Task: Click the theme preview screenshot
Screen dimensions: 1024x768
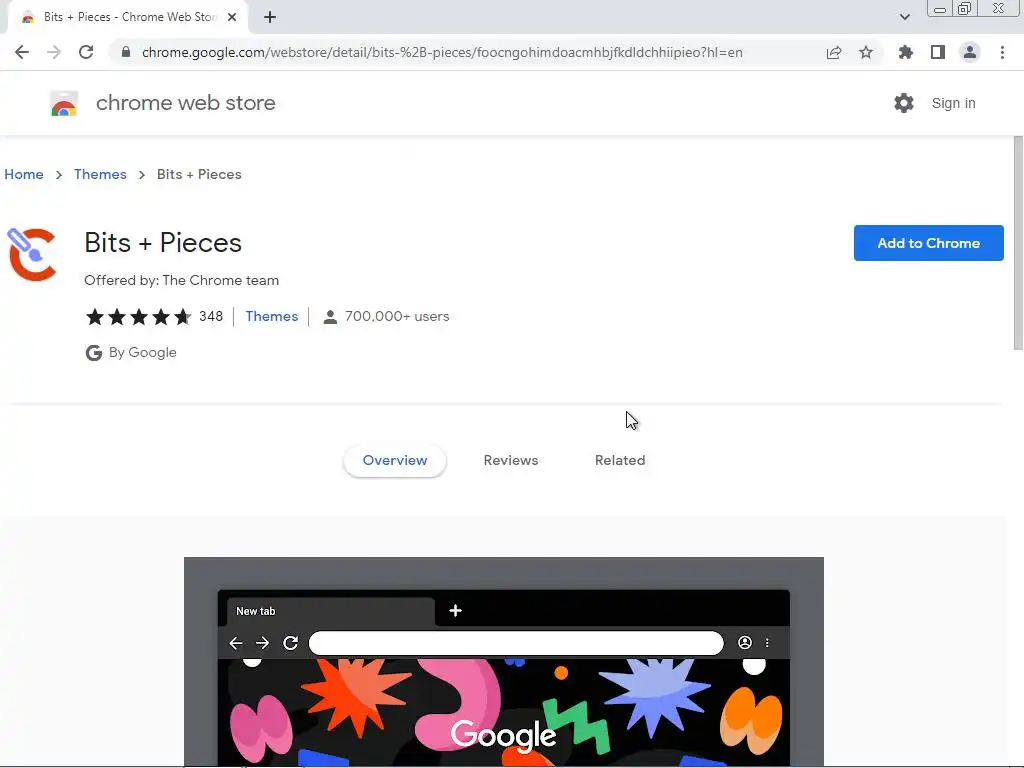Action: (x=504, y=662)
